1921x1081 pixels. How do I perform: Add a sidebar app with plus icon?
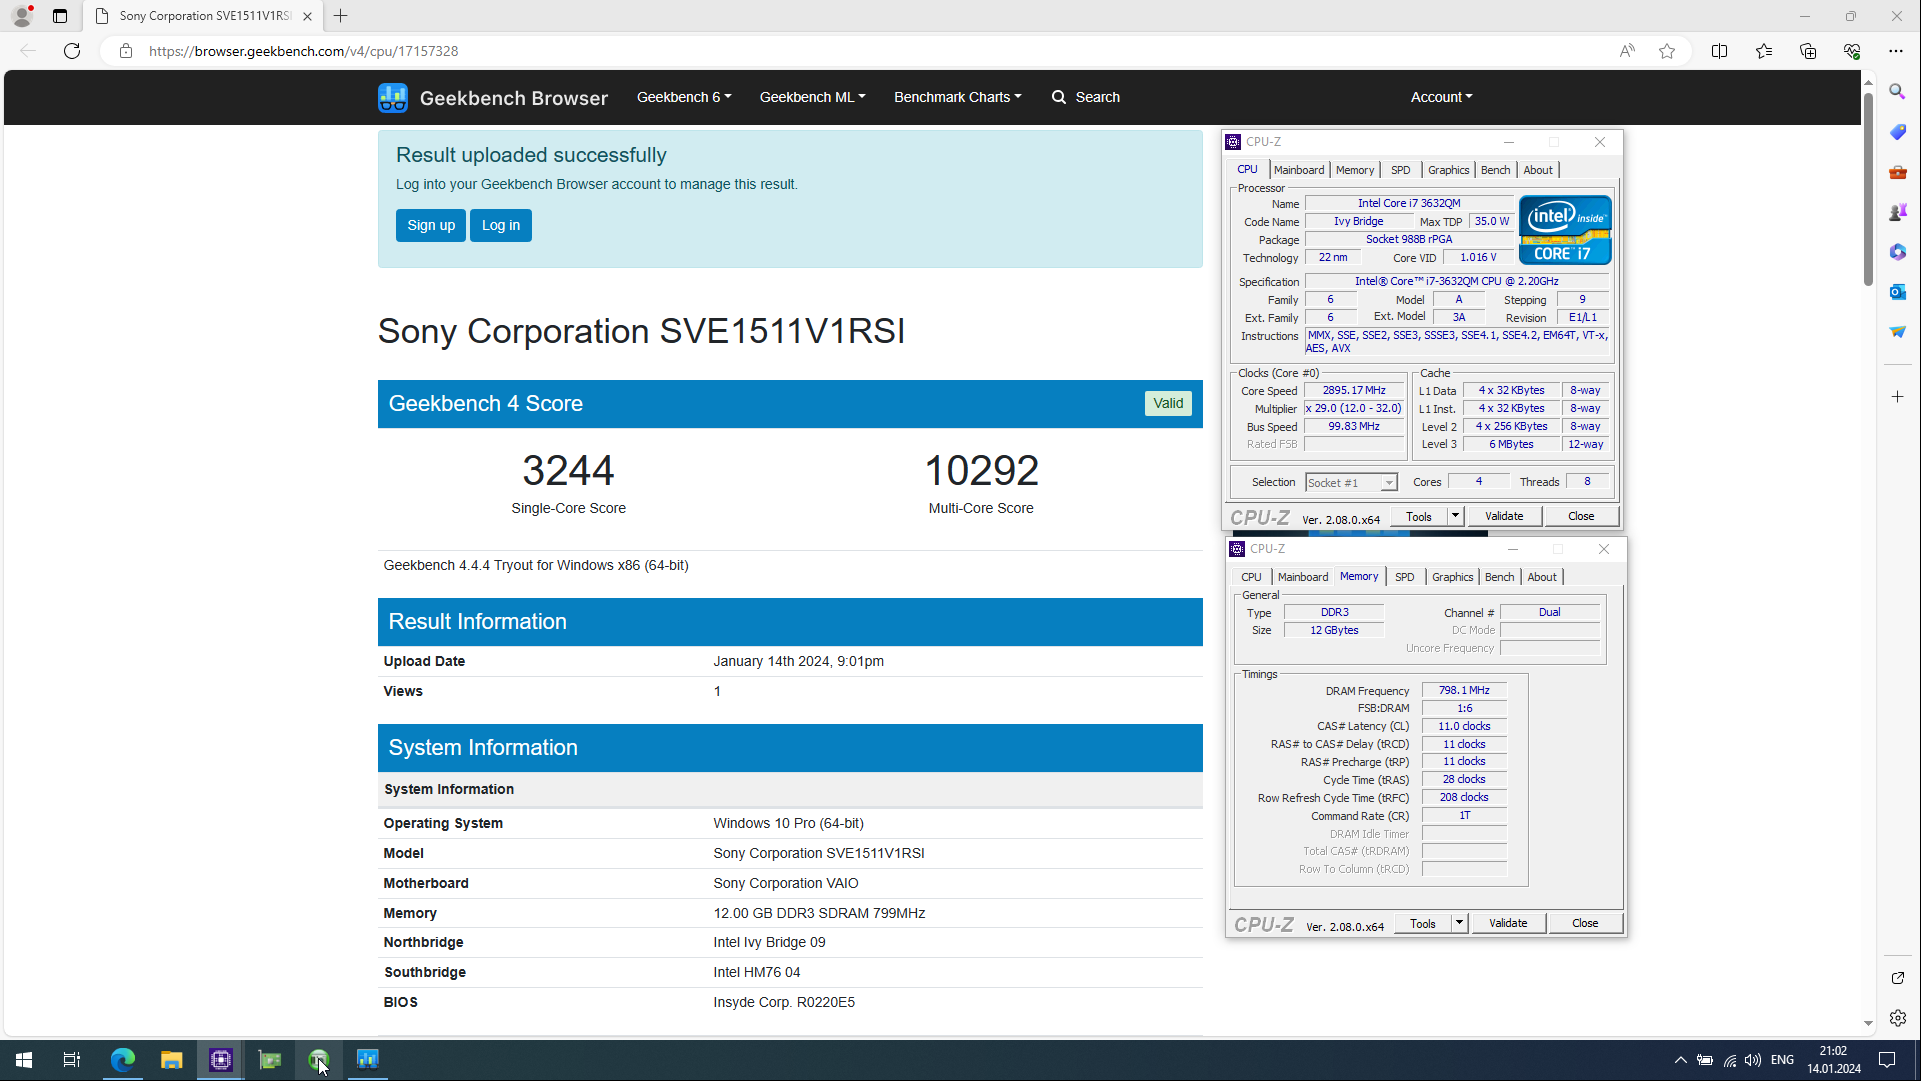1898,397
